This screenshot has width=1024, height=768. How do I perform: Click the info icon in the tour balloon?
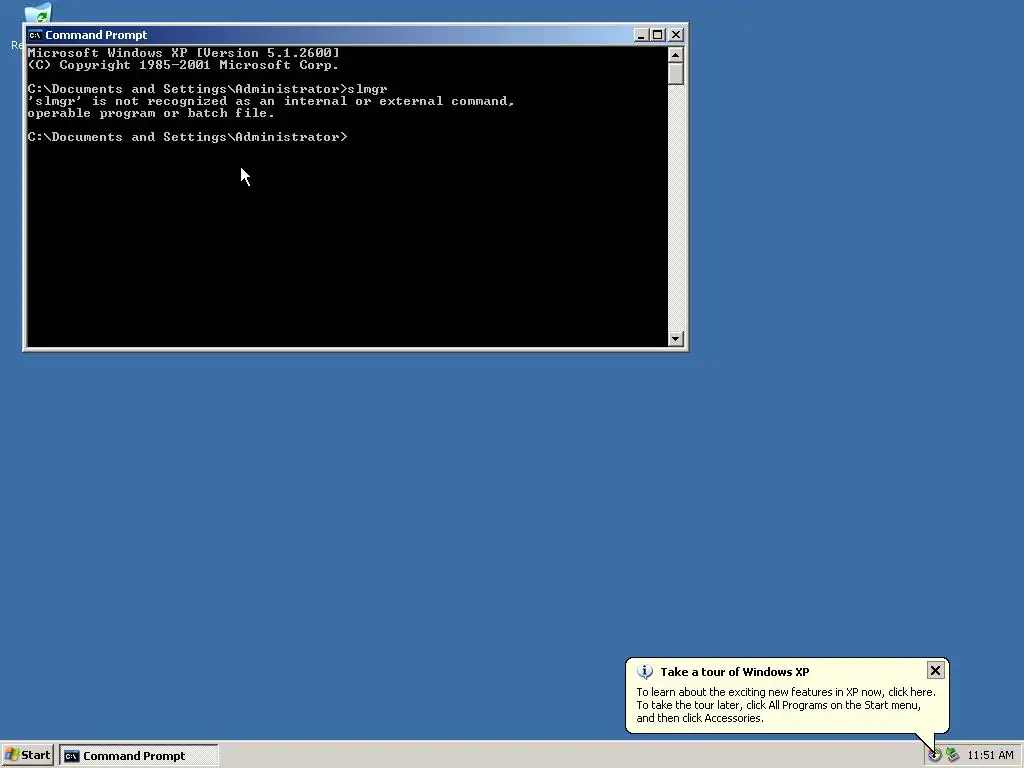pos(645,671)
